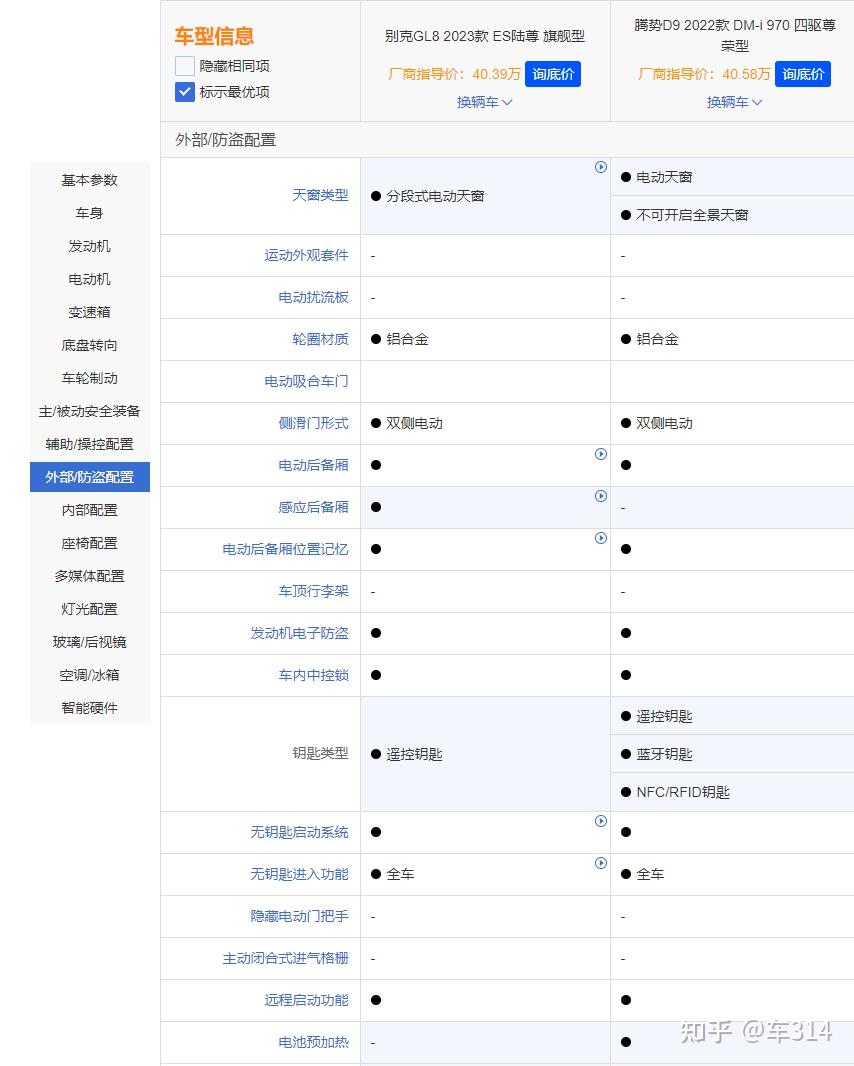This screenshot has height=1066, width=854.
Task: Open the video icon next to 无钥匙启动系统
Action: pyautogui.click(x=601, y=821)
